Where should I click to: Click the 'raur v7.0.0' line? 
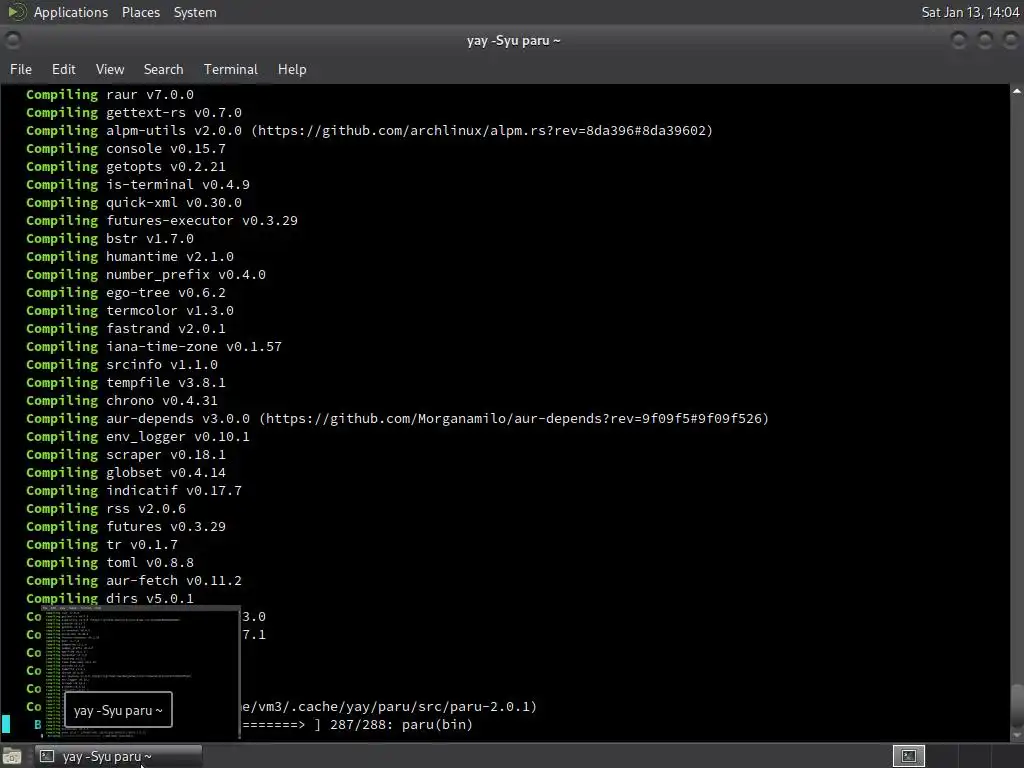(x=110, y=95)
